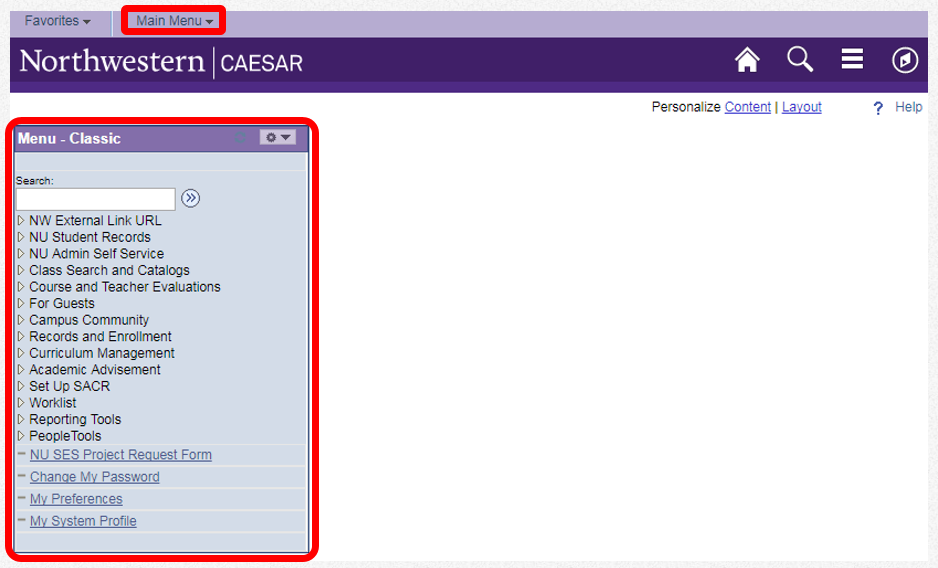This screenshot has height=568, width=938.
Task: Open the Personalize Content link
Action: click(x=747, y=107)
